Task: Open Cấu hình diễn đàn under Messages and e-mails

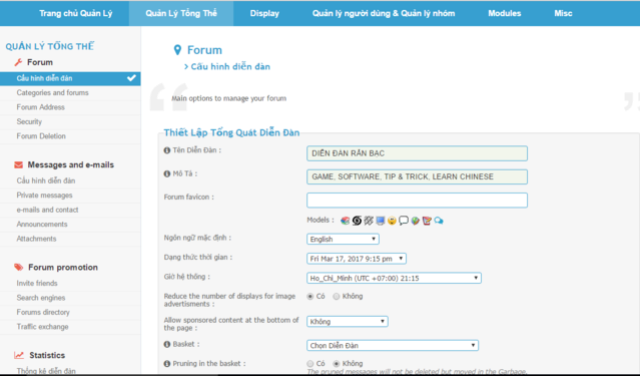Action: tap(46, 180)
